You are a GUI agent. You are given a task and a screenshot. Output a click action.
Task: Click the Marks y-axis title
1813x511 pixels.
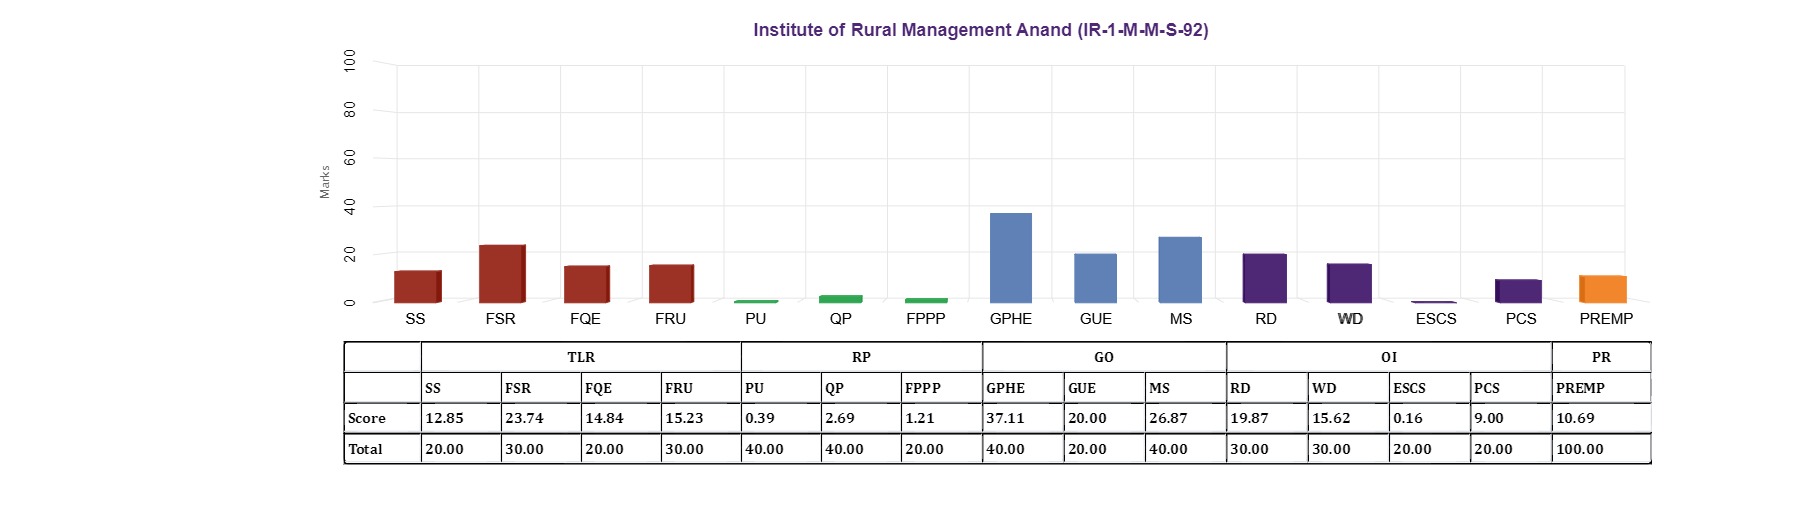click(325, 182)
